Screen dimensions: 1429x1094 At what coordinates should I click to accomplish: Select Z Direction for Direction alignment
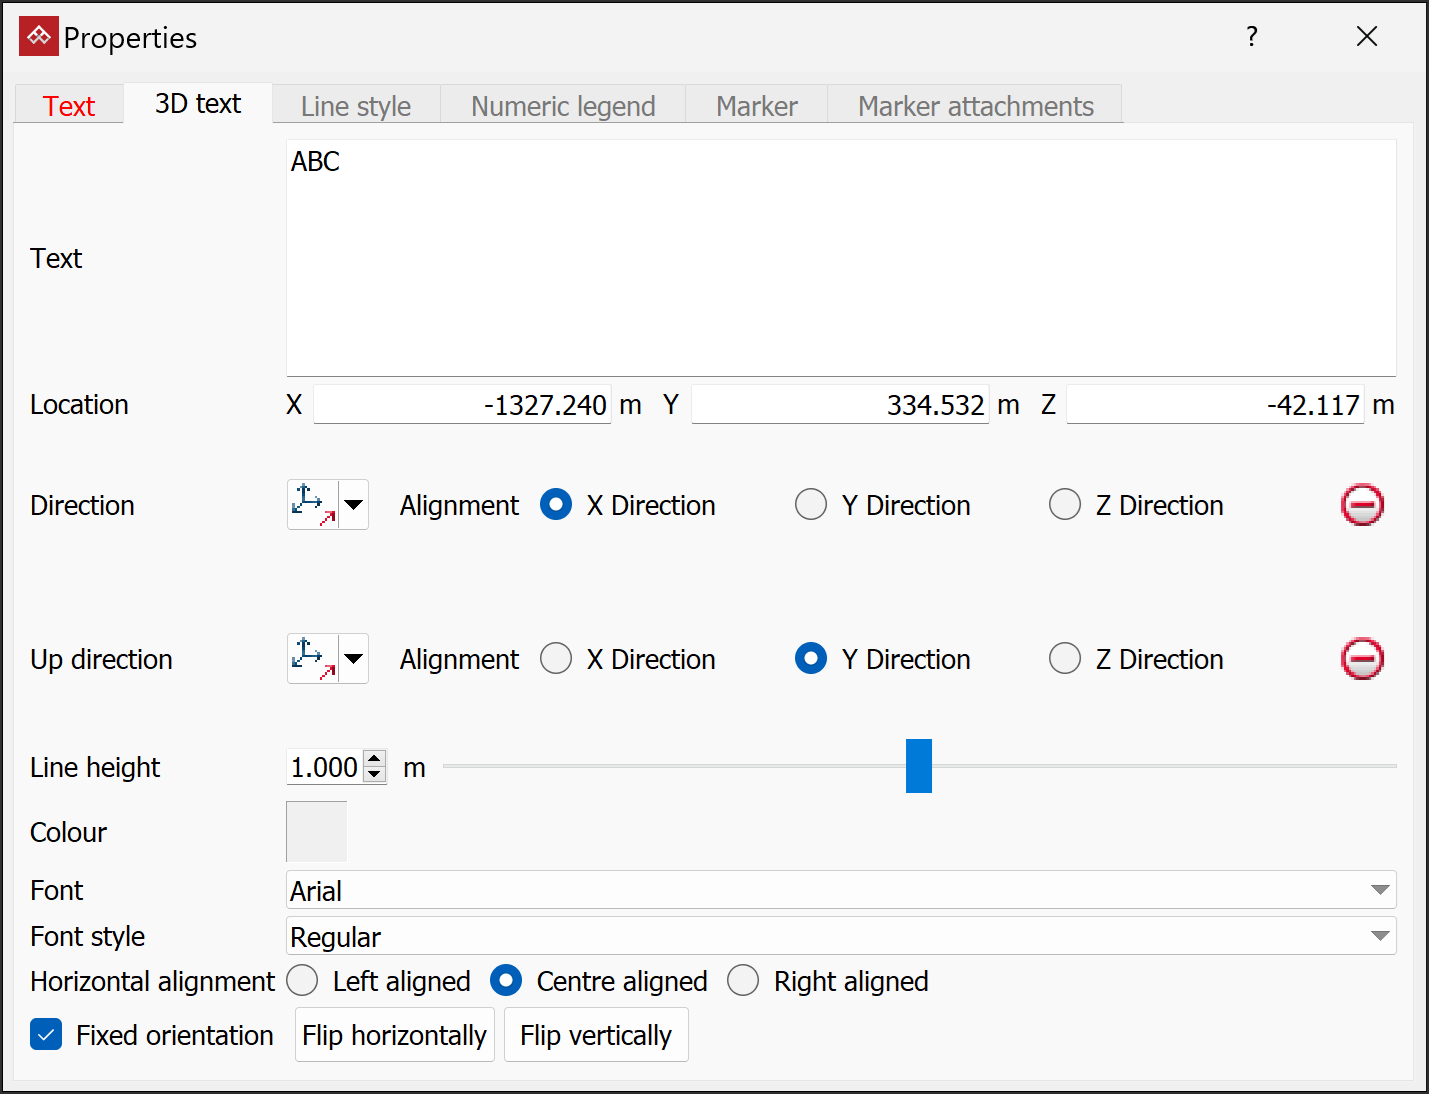click(1065, 505)
